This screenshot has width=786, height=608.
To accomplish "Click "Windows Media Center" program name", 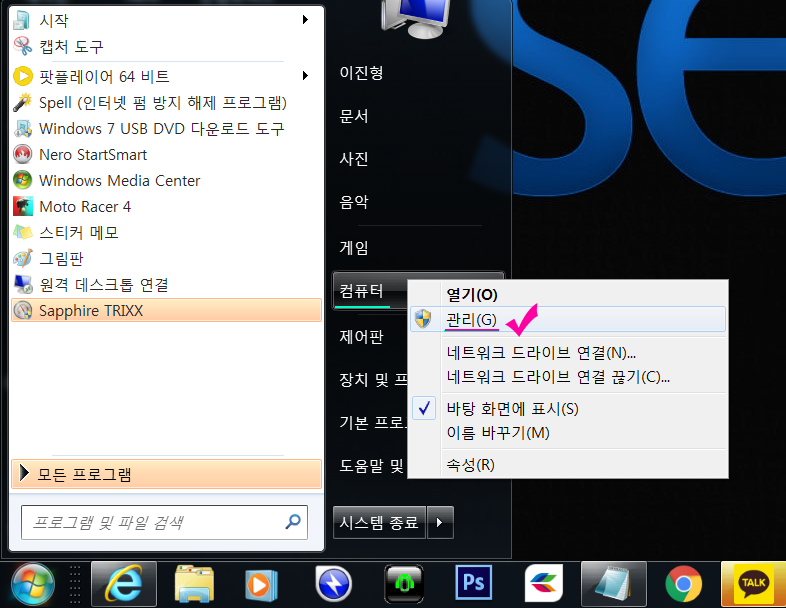I will (x=120, y=180).
